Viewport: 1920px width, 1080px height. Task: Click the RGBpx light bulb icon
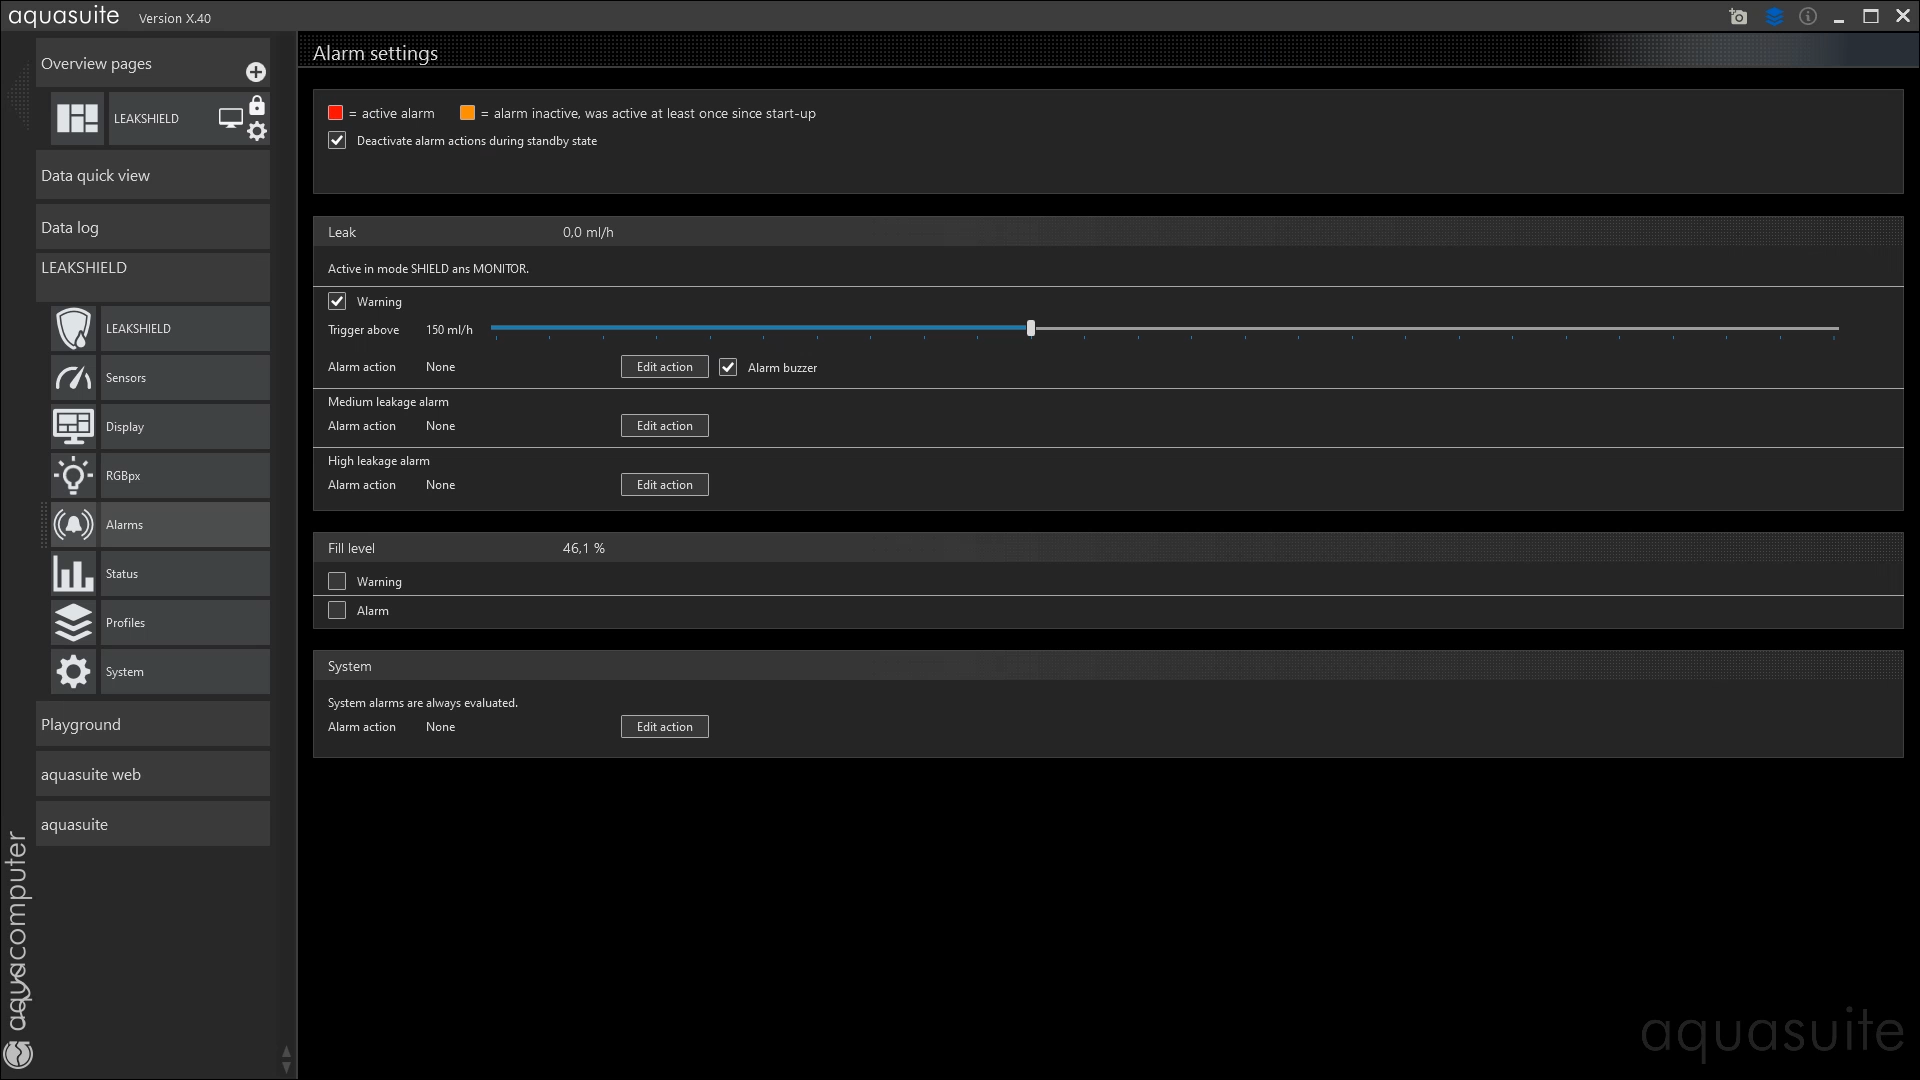click(x=74, y=475)
